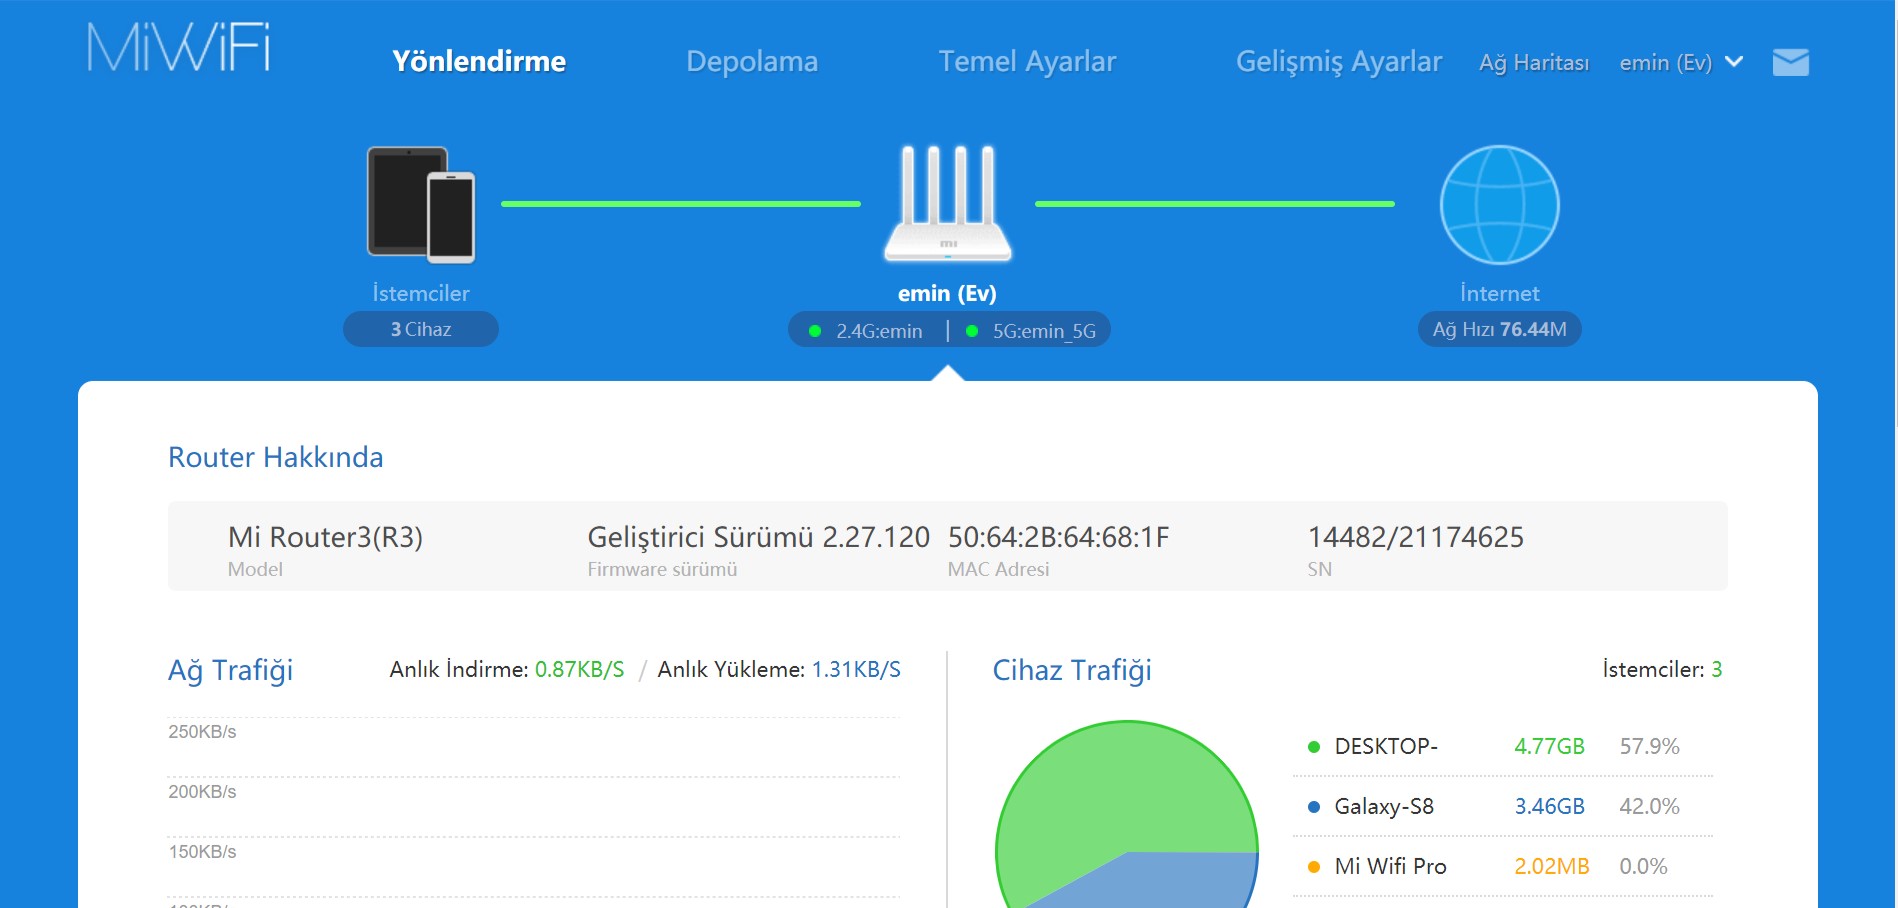Click the tablet and phone clients icon
1898x908 pixels.
[421, 205]
